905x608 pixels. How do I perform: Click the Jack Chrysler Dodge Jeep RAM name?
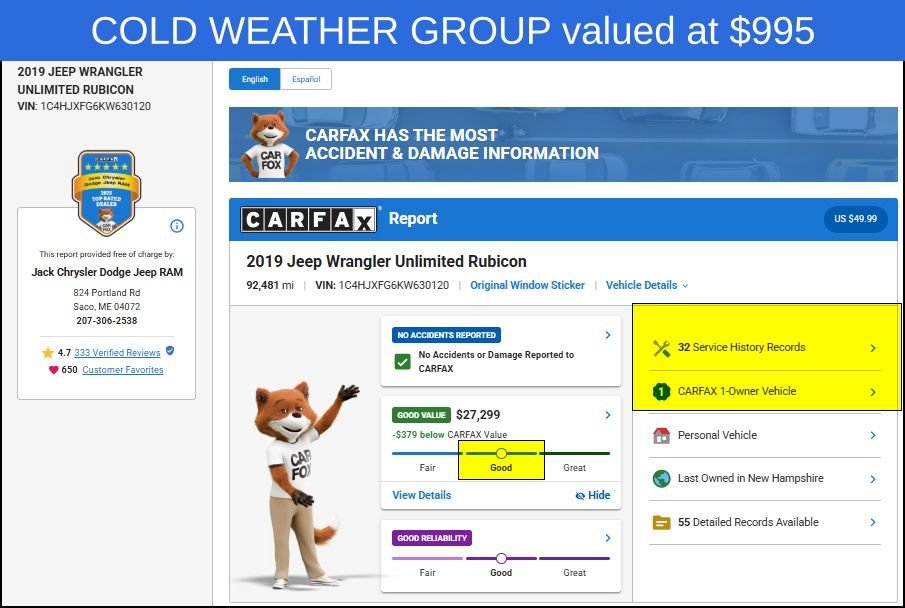click(107, 272)
